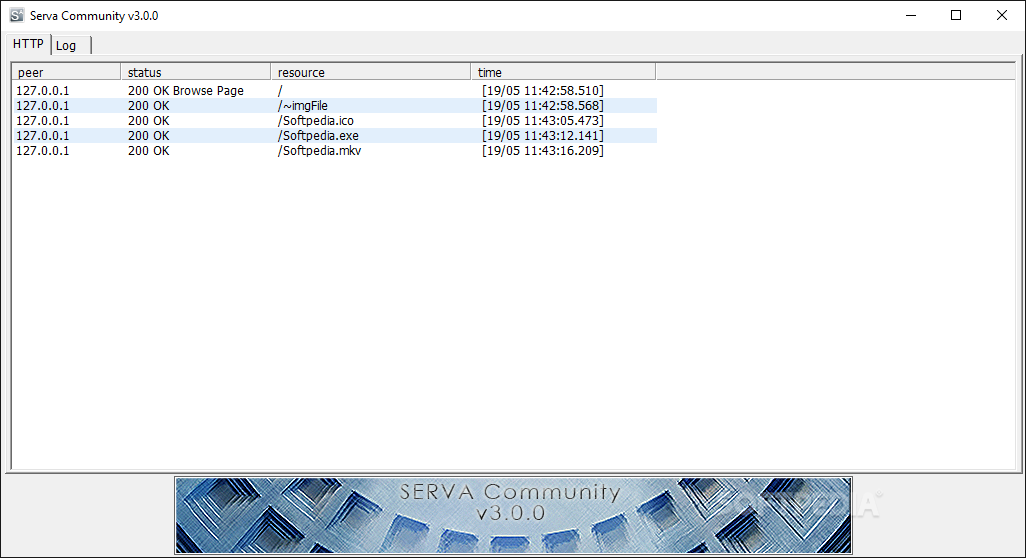Click peer 127.0.0.1 in the Softpedia.mkv row

(x=43, y=150)
